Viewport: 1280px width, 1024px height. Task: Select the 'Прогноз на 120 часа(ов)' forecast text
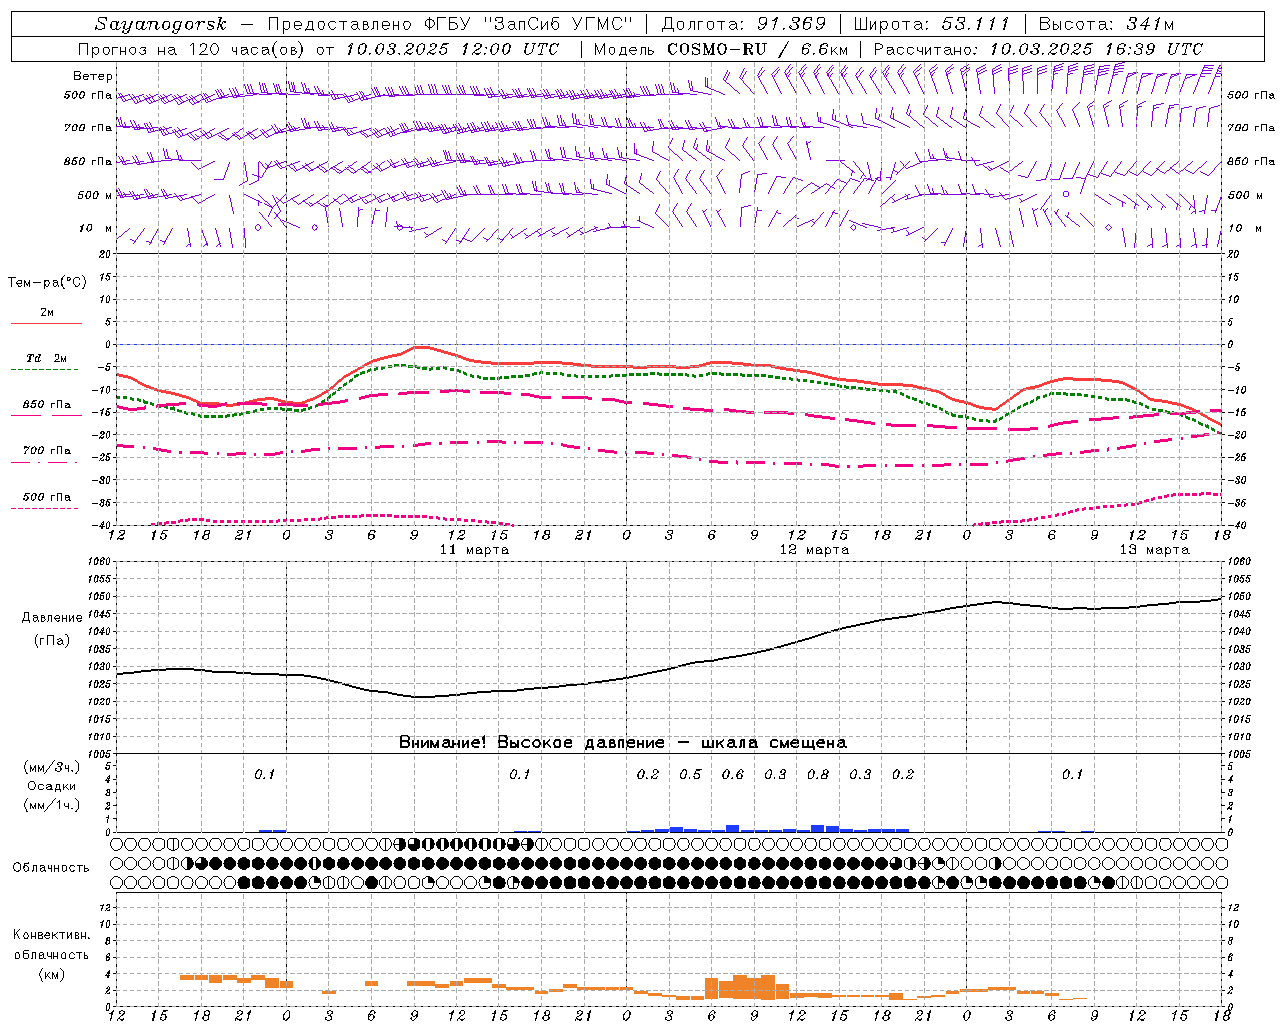click(x=192, y=49)
